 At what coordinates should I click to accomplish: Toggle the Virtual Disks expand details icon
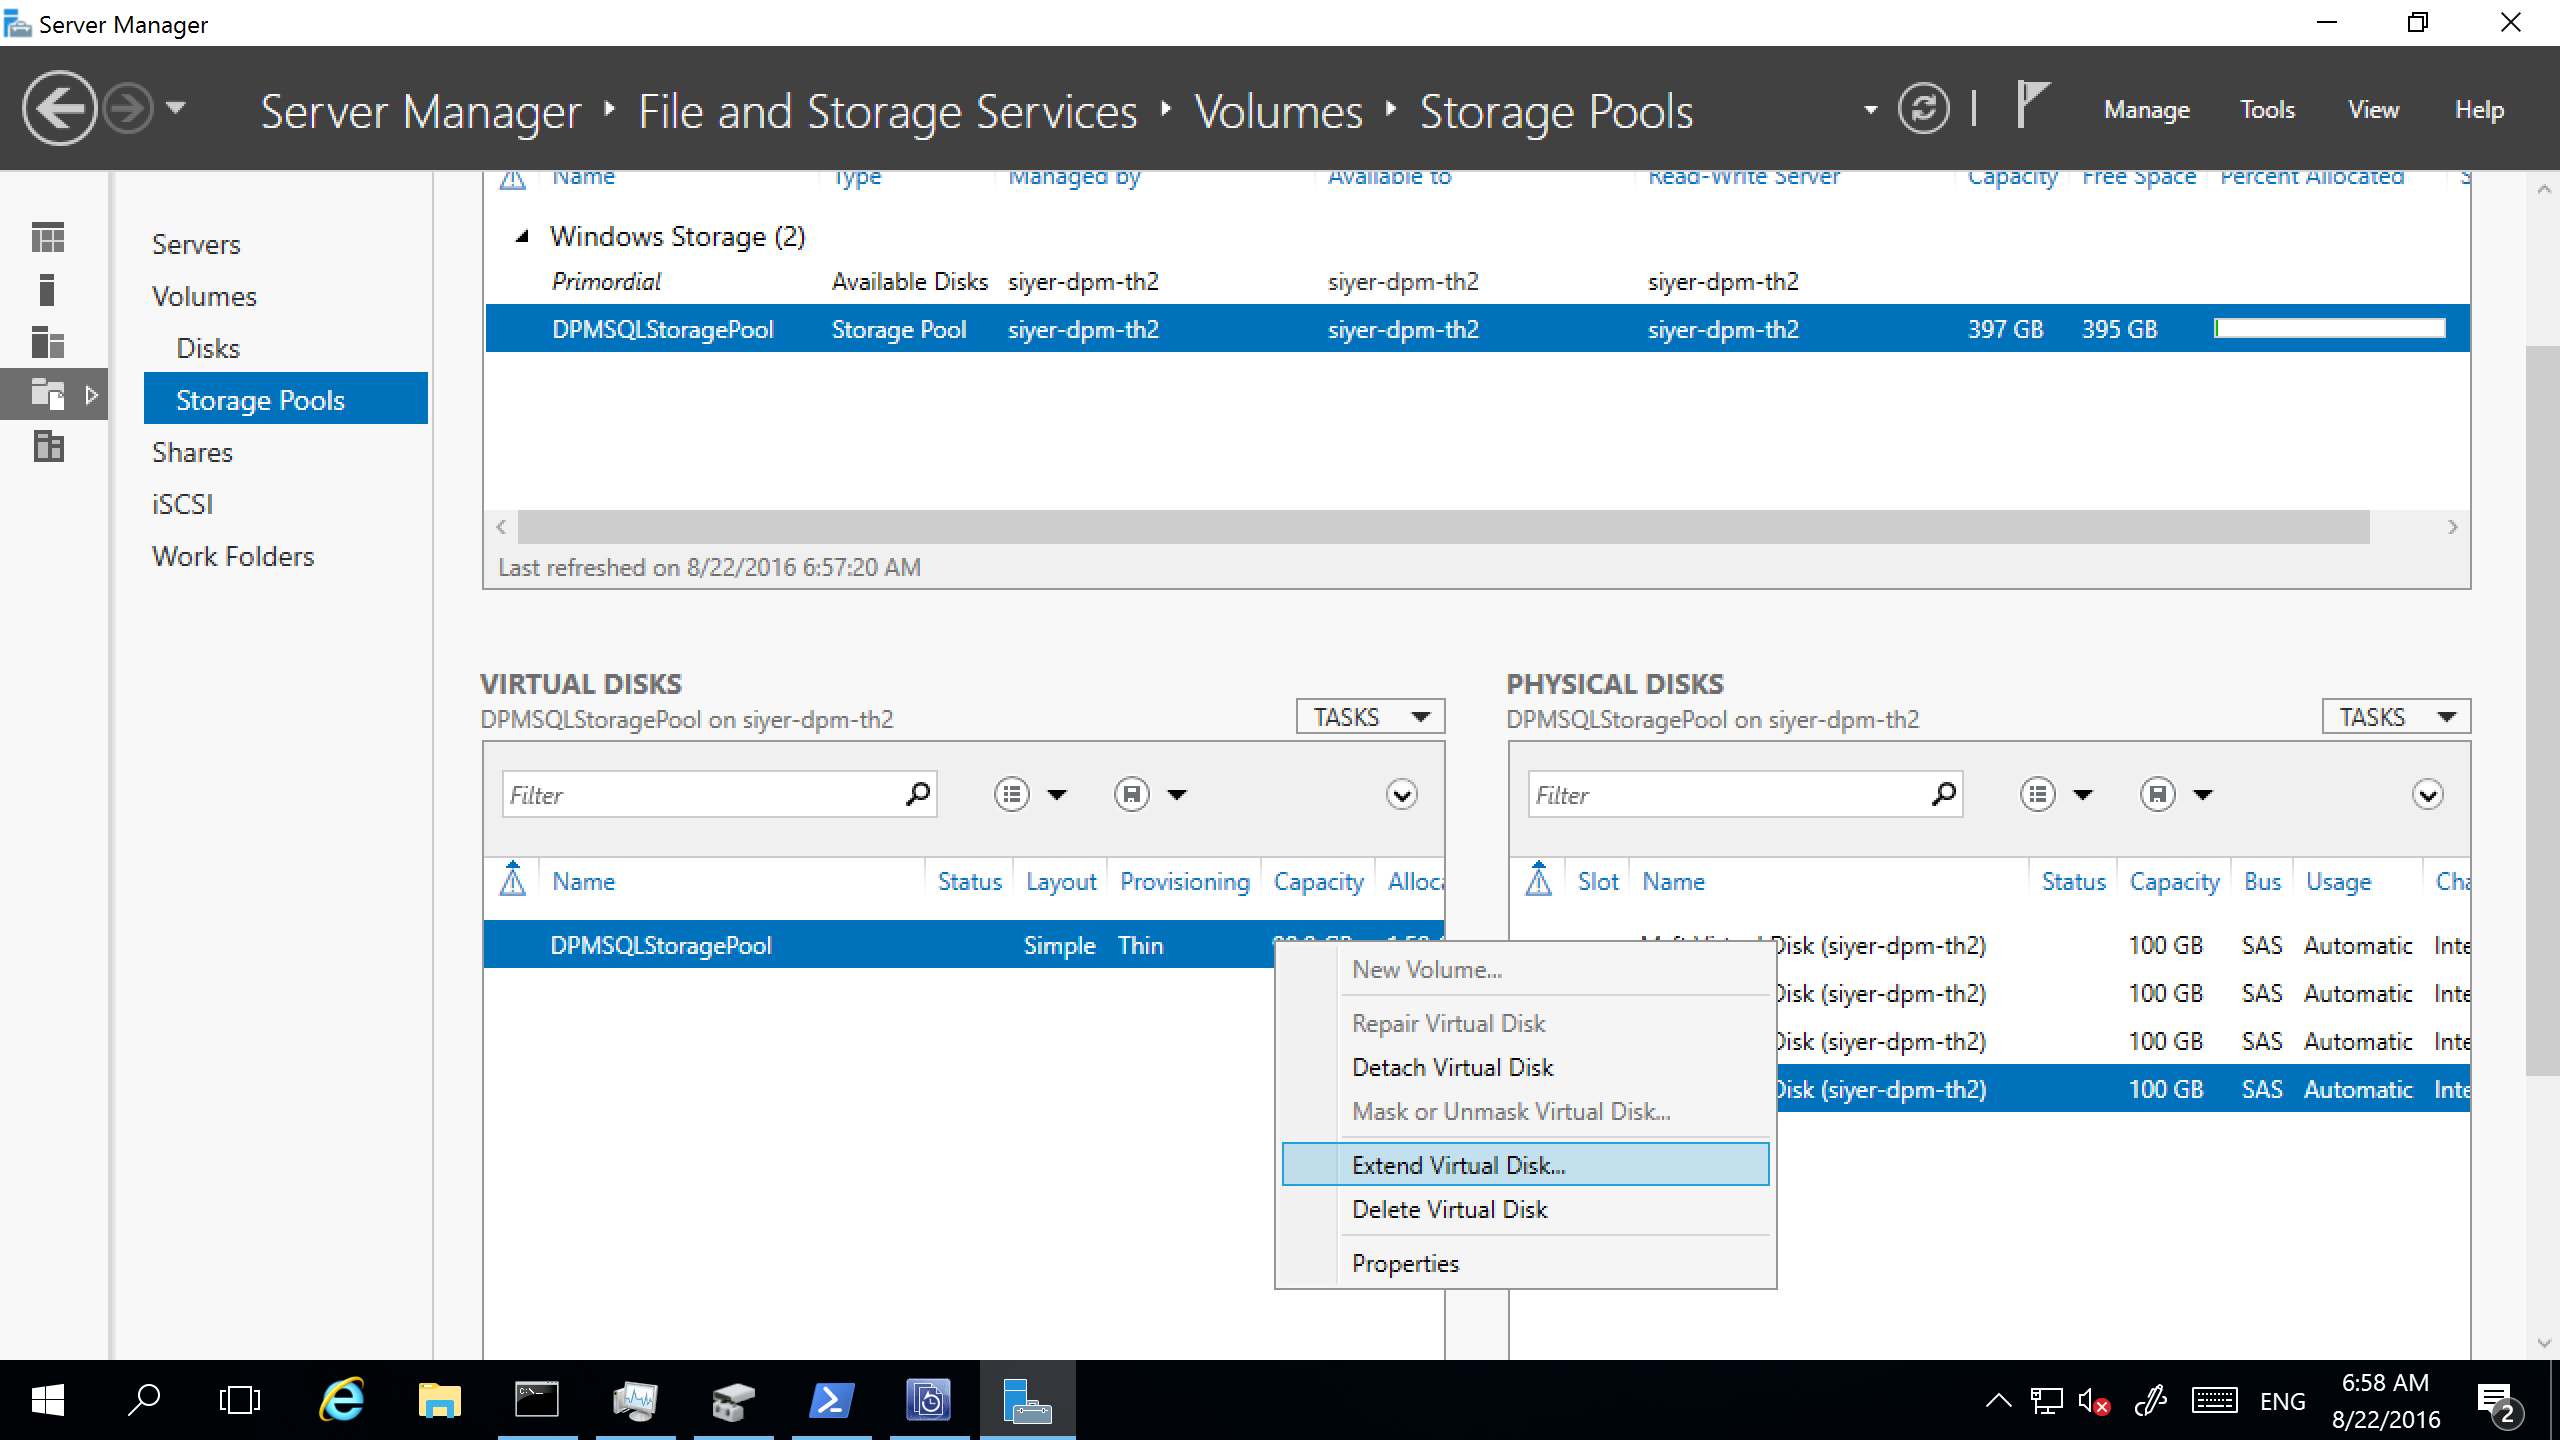pyautogui.click(x=1405, y=796)
